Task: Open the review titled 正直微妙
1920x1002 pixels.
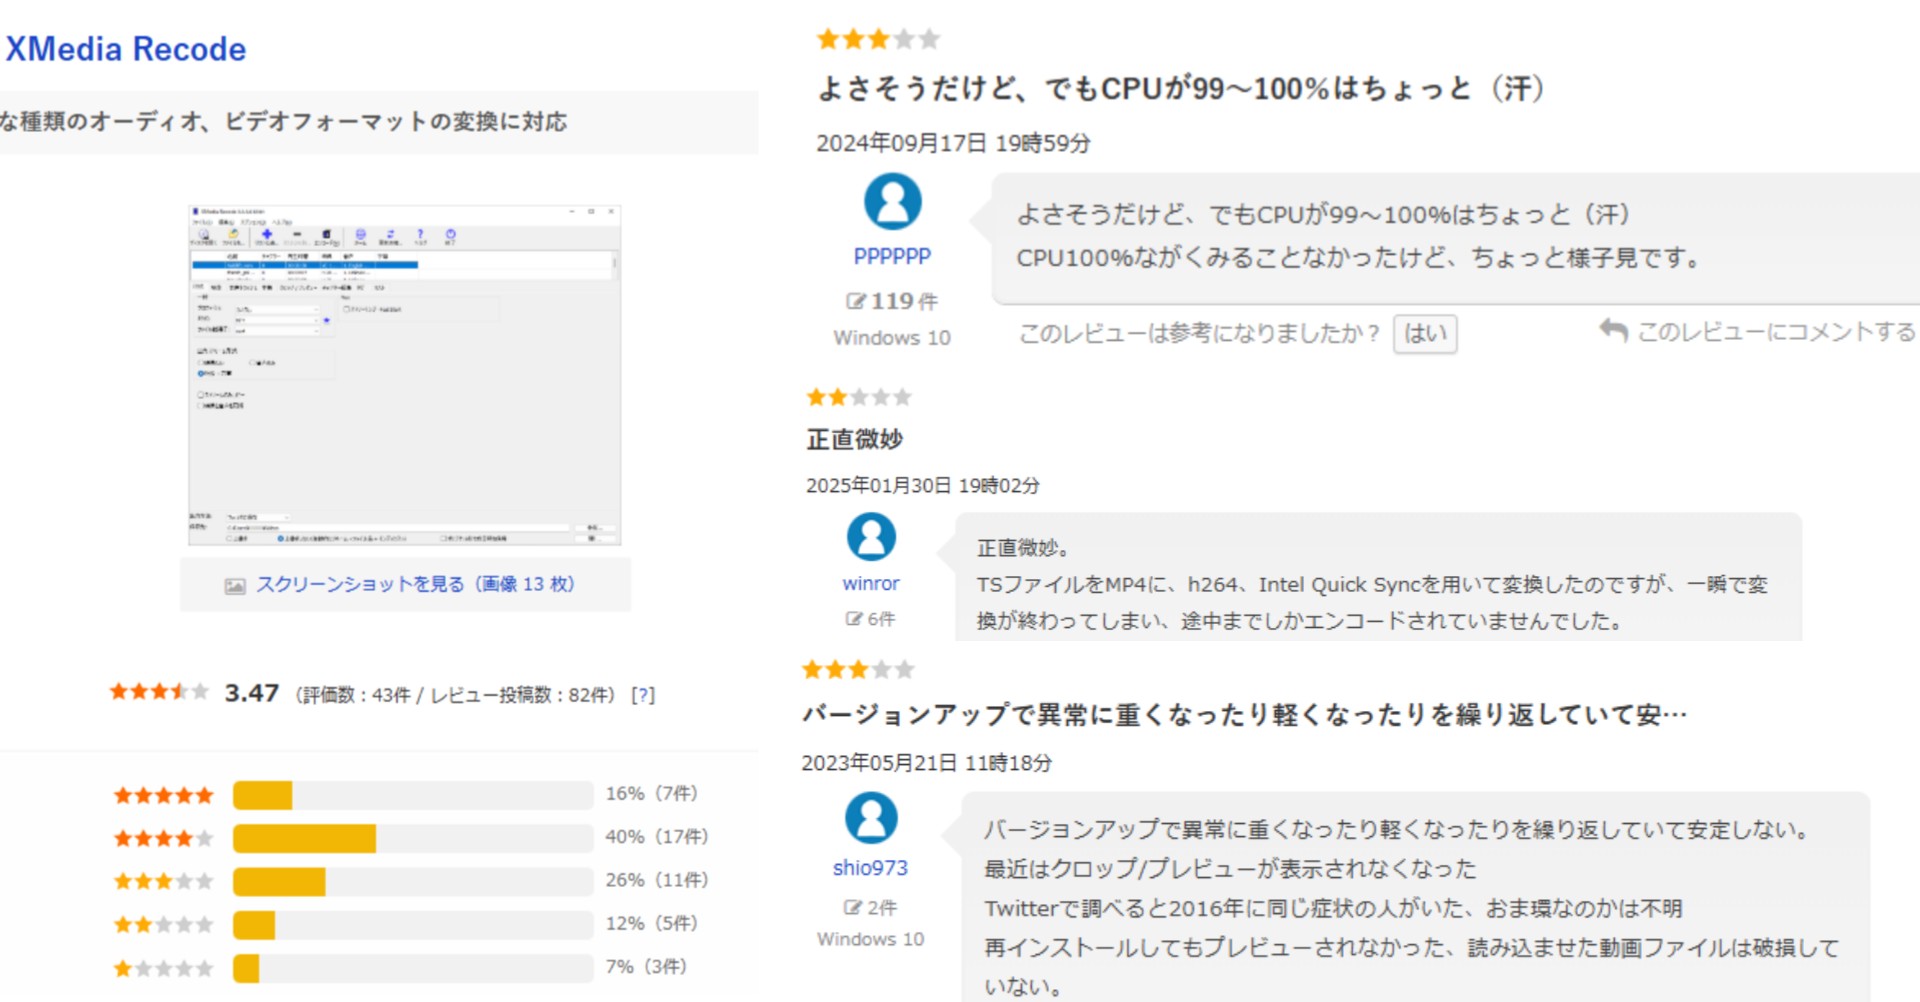Action: pyautogui.click(x=855, y=439)
